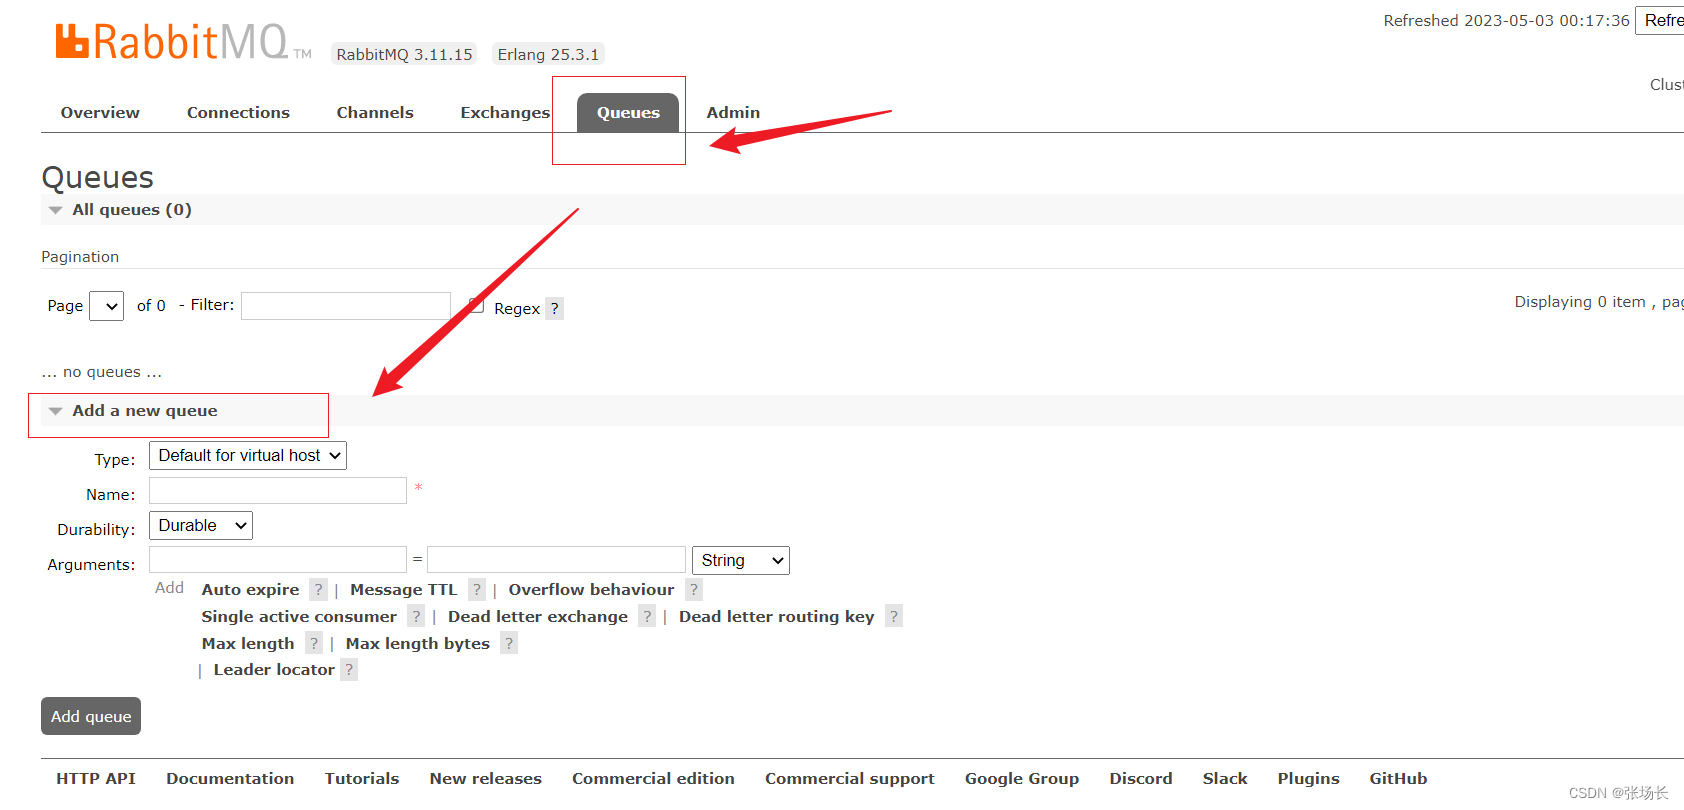The width and height of the screenshot is (1684, 810).
Task: Insert the Message TTL argument
Action: [403, 590]
